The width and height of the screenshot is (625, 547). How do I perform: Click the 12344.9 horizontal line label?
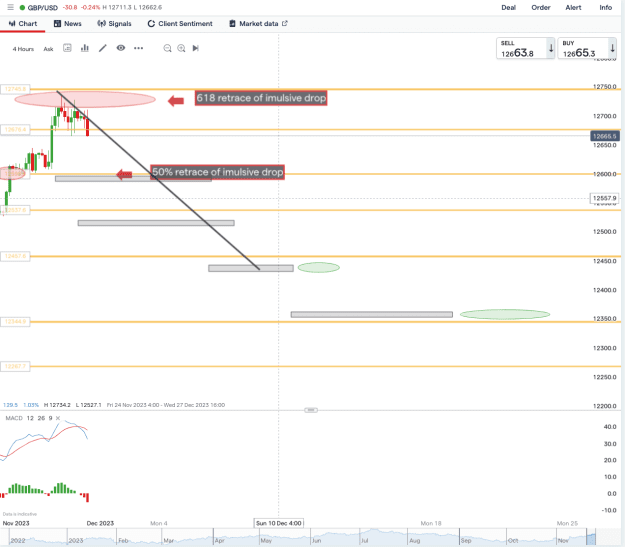15,321
